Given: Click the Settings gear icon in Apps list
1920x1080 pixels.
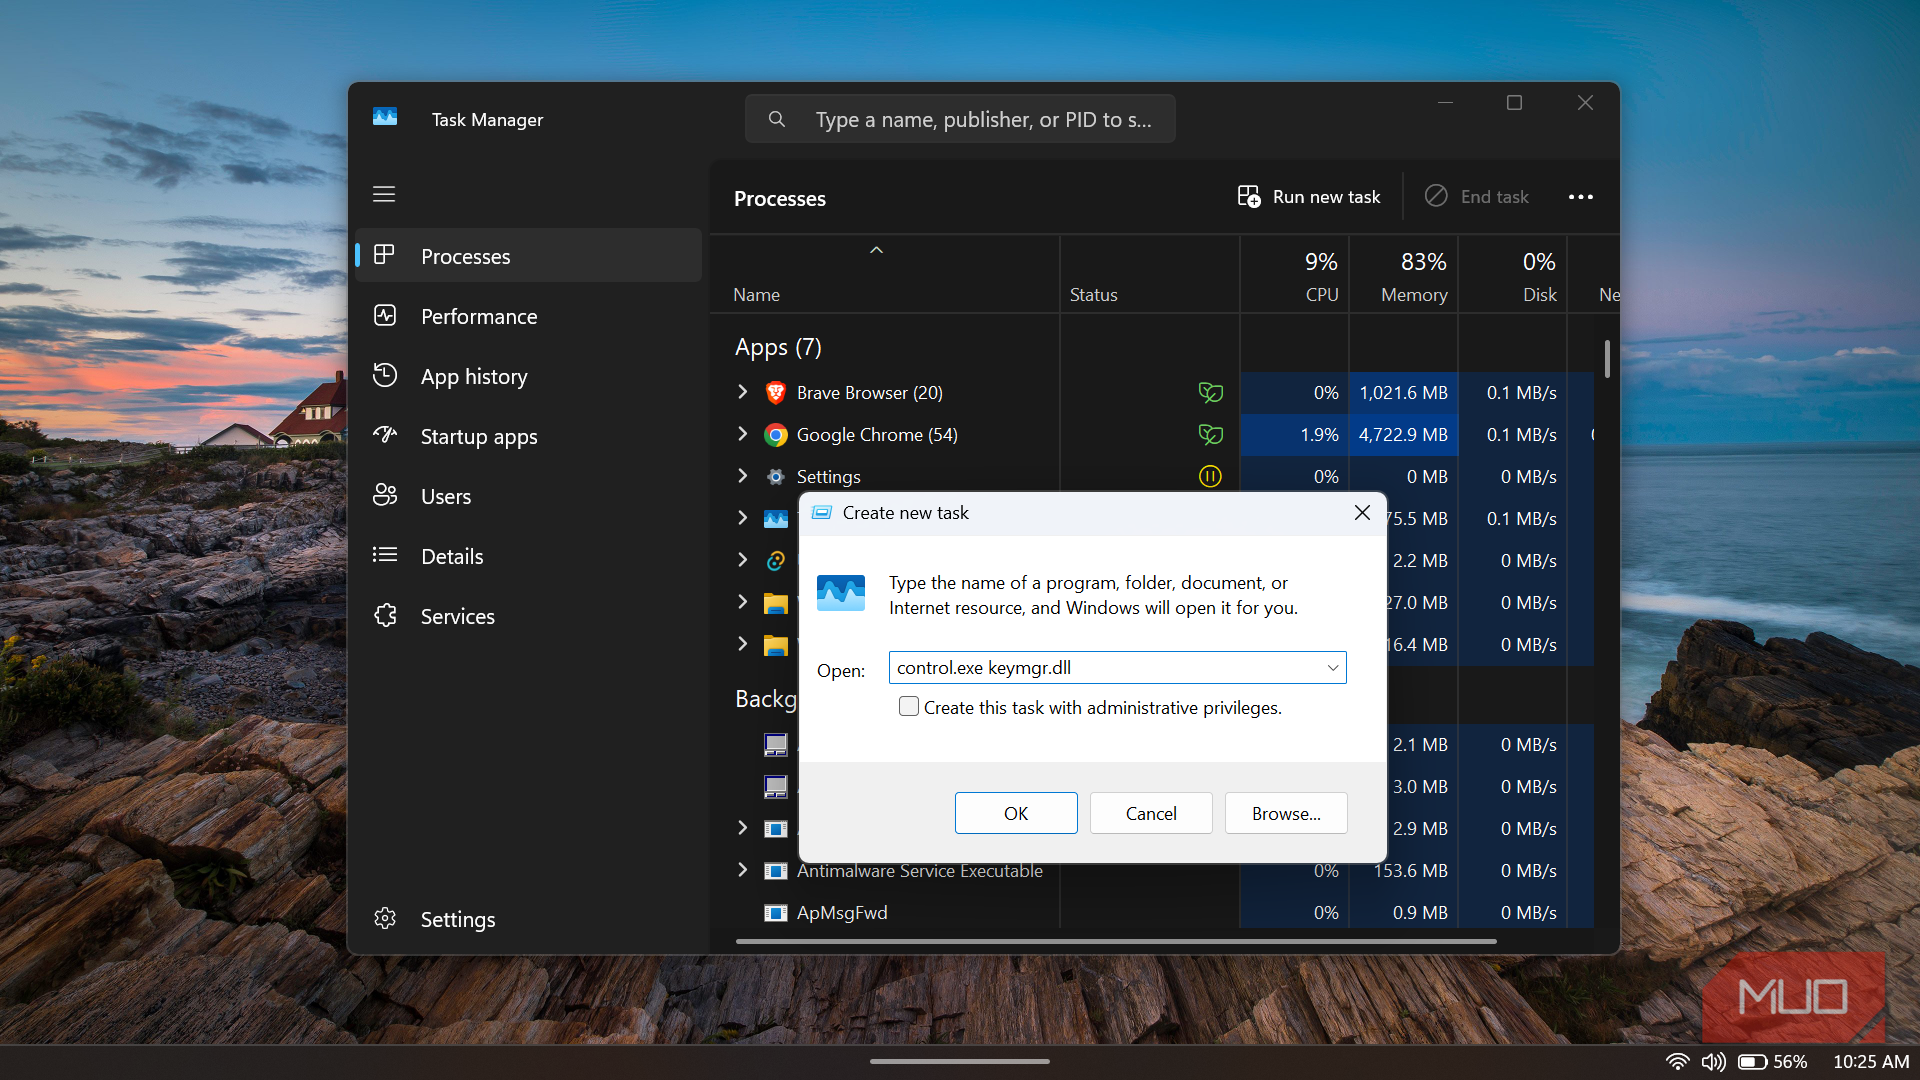Looking at the screenshot, I should click(x=775, y=477).
